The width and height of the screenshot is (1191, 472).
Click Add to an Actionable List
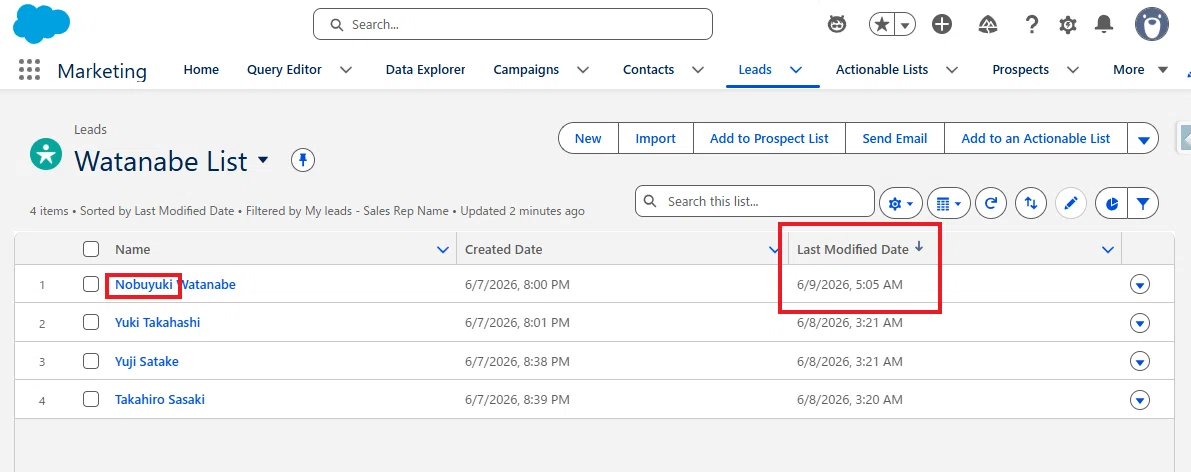tap(1036, 138)
